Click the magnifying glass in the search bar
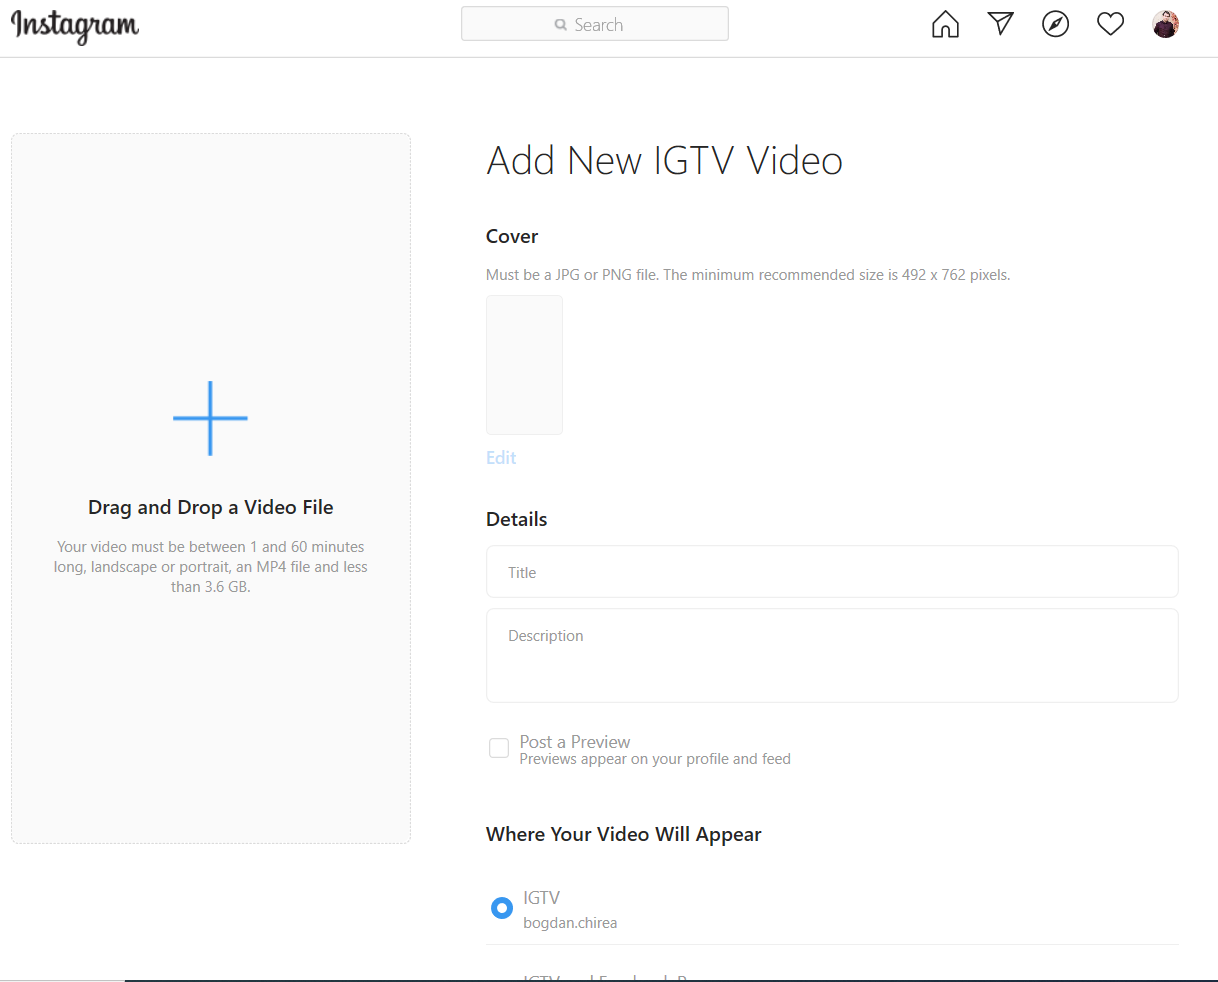Image resolution: width=1218 pixels, height=982 pixels. click(x=561, y=23)
